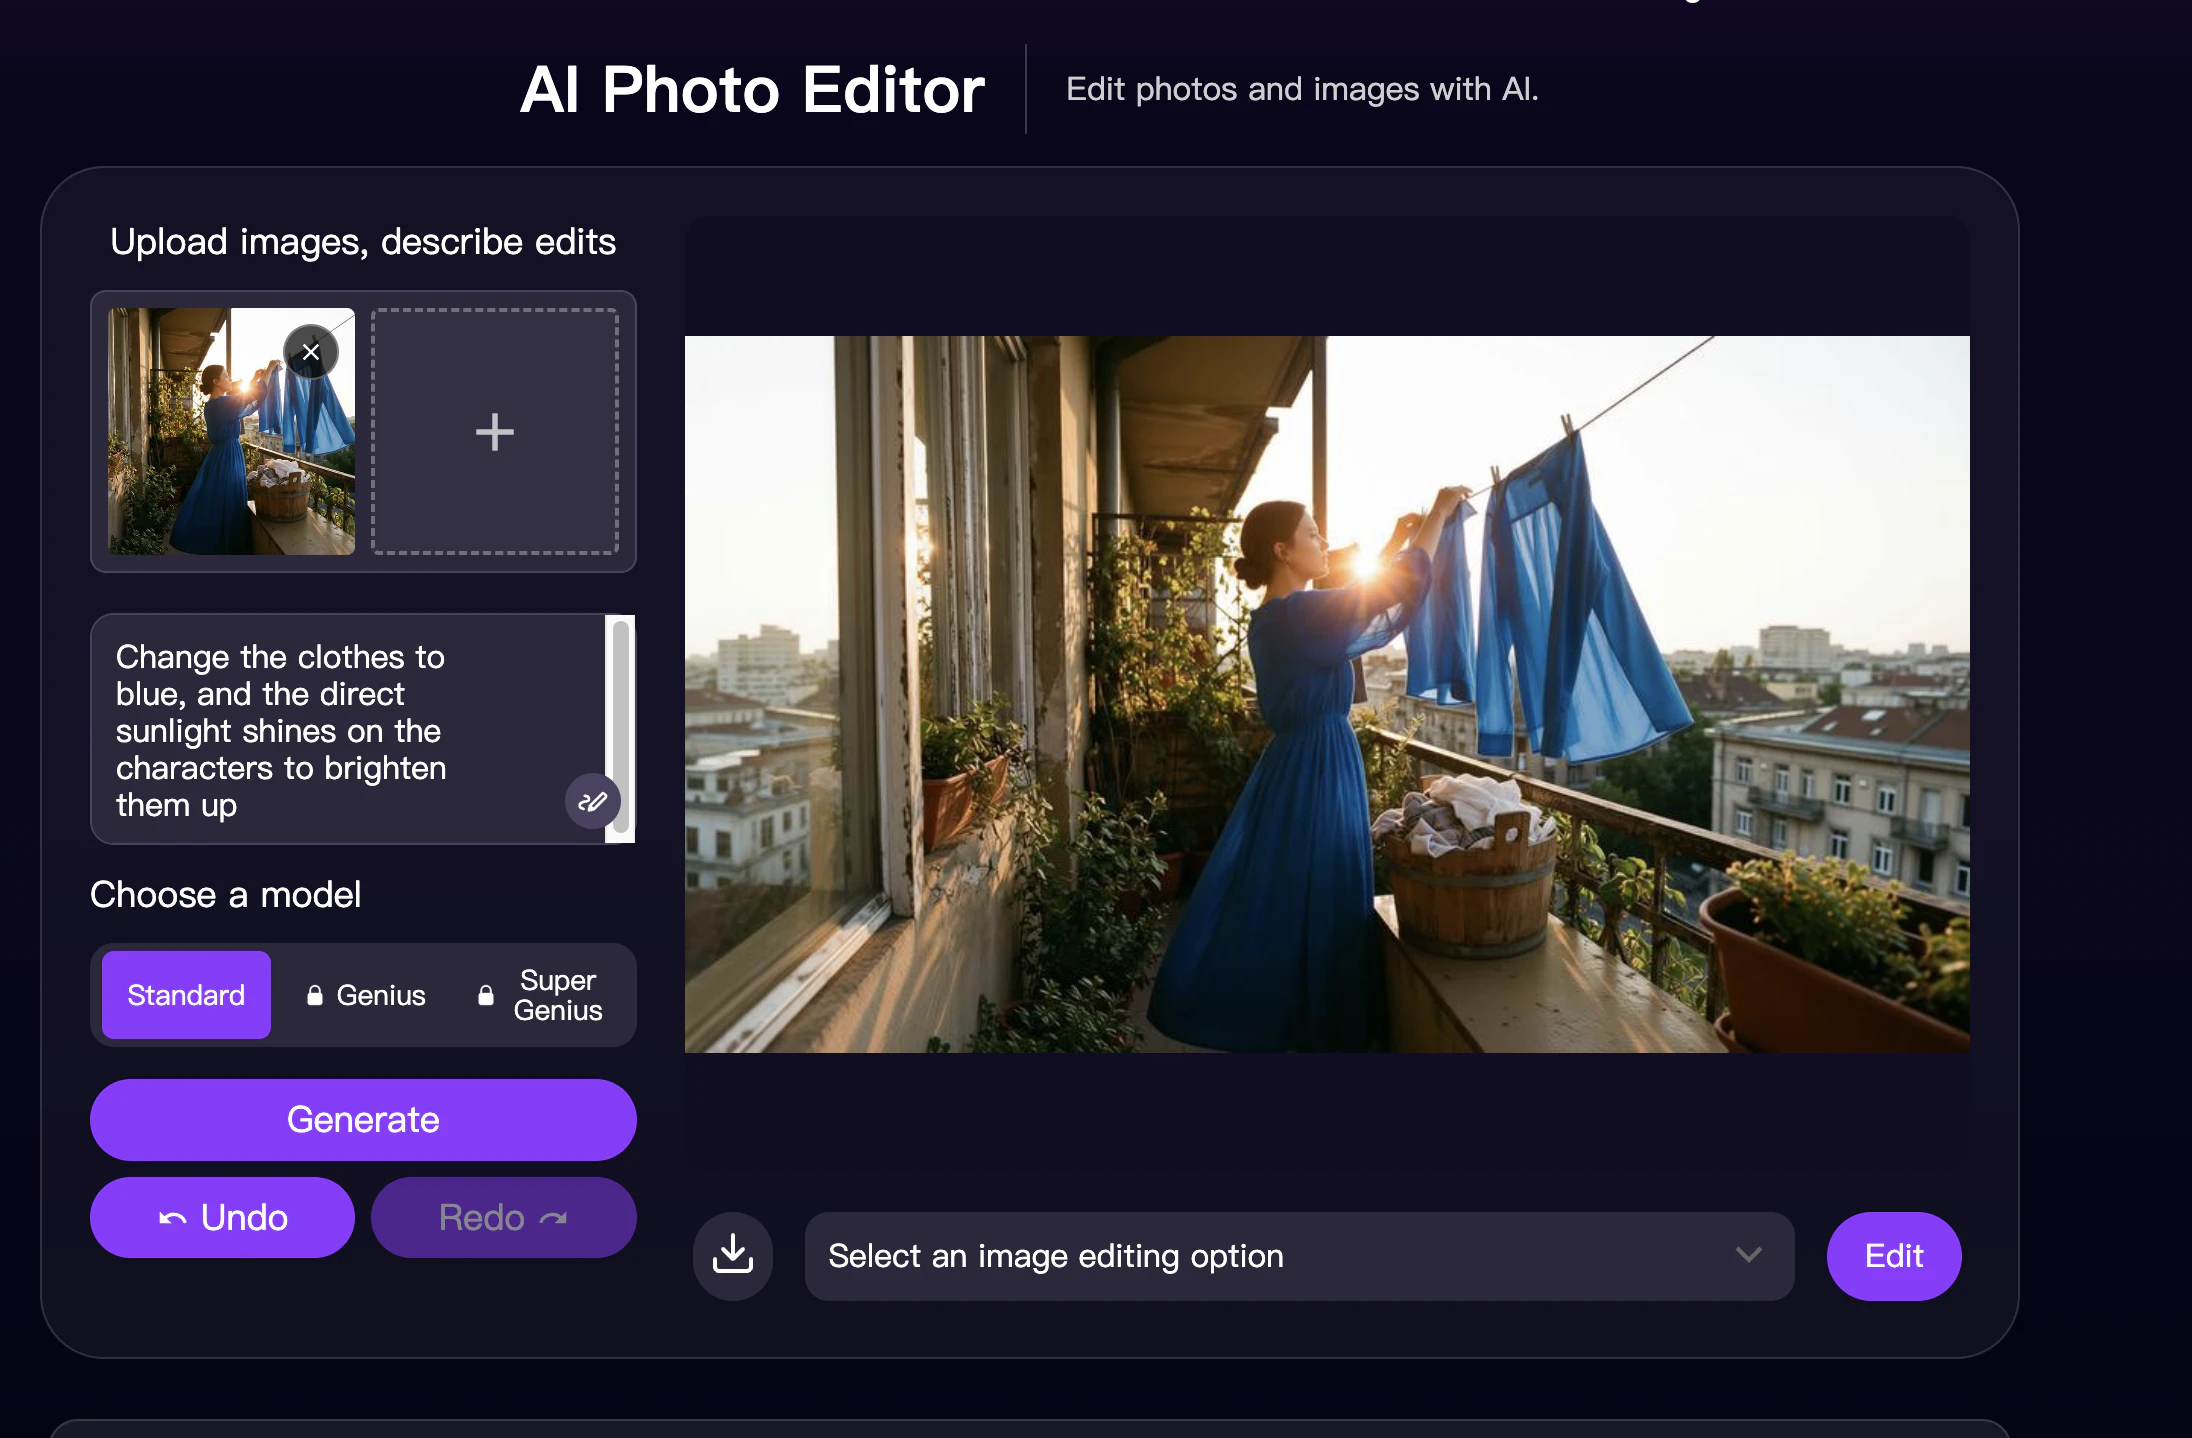
Task: Choose the Super Genius model
Action: coord(557,995)
